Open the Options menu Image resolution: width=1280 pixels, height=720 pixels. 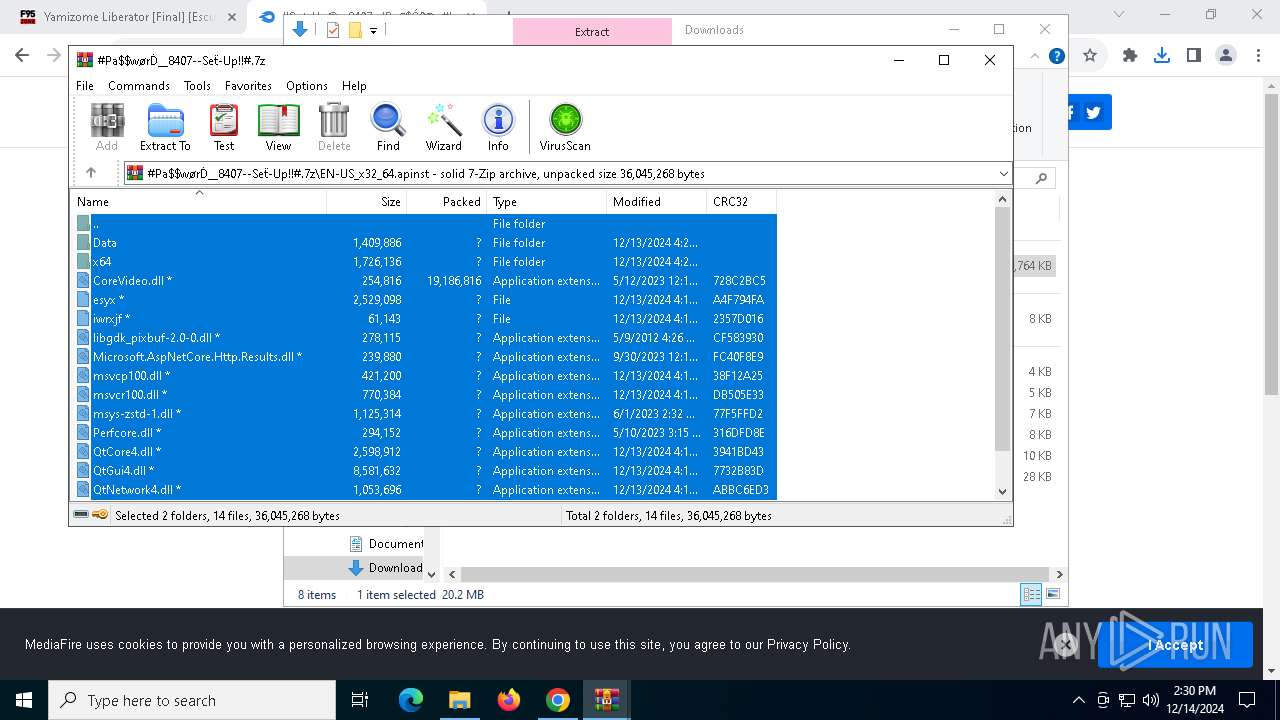307,86
